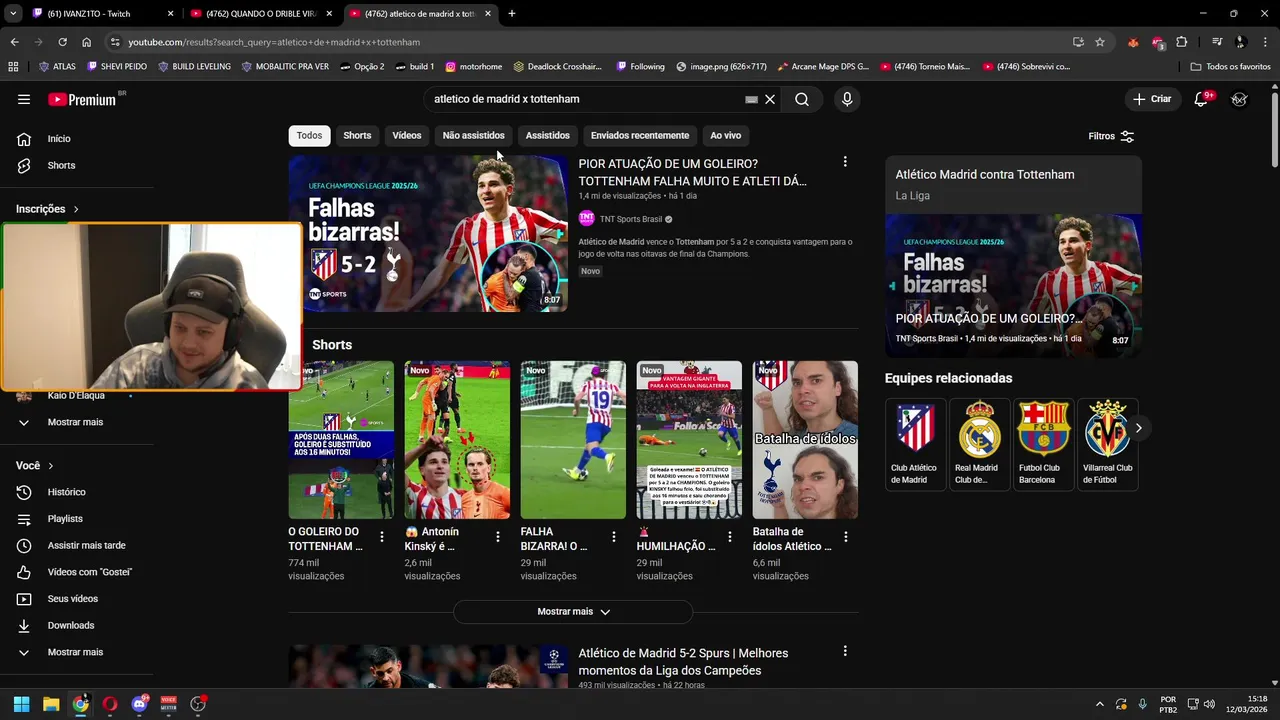
Task: Open the PIOR ATUAÇÃO DE UM GOLEIRO title
Action: (x=693, y=172)
